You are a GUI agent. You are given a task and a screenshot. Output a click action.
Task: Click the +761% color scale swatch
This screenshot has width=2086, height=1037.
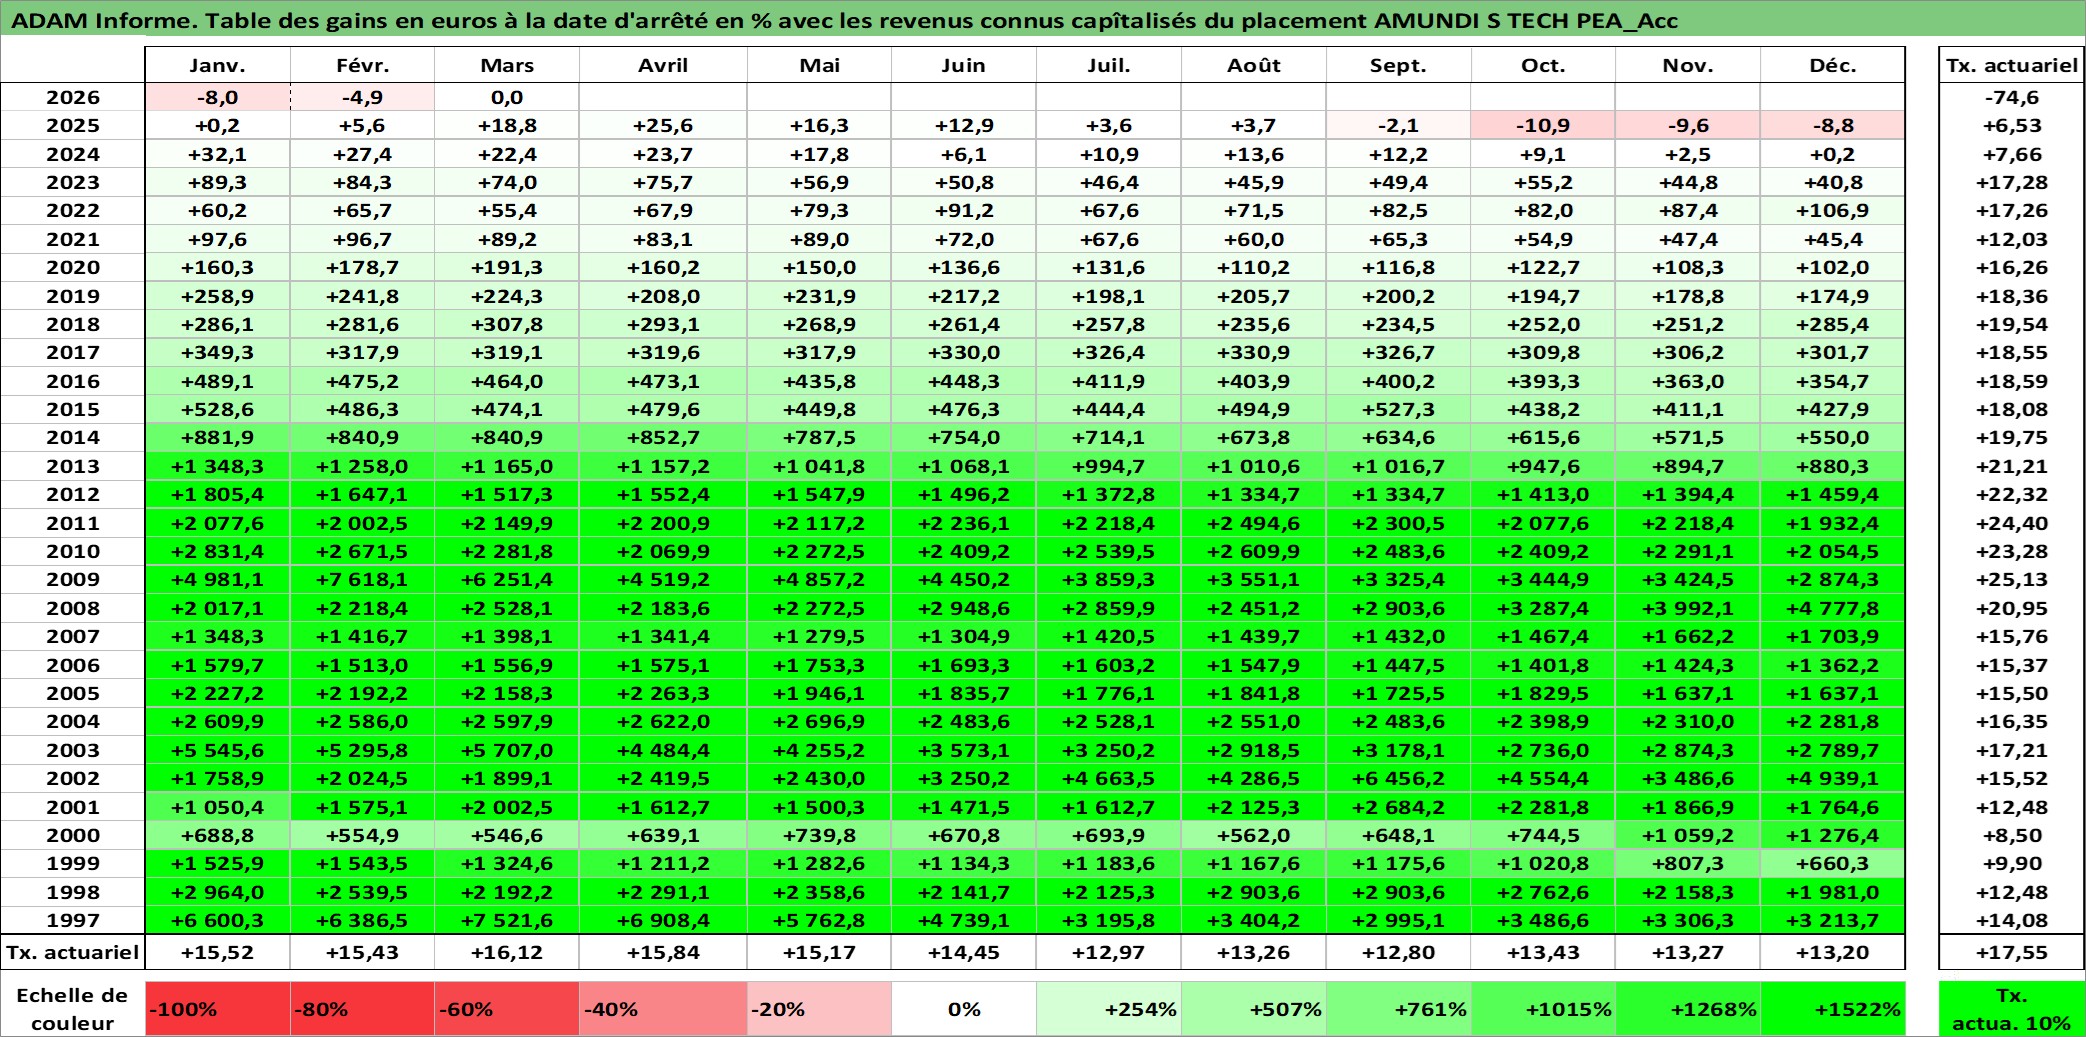click(1399, 1009)
